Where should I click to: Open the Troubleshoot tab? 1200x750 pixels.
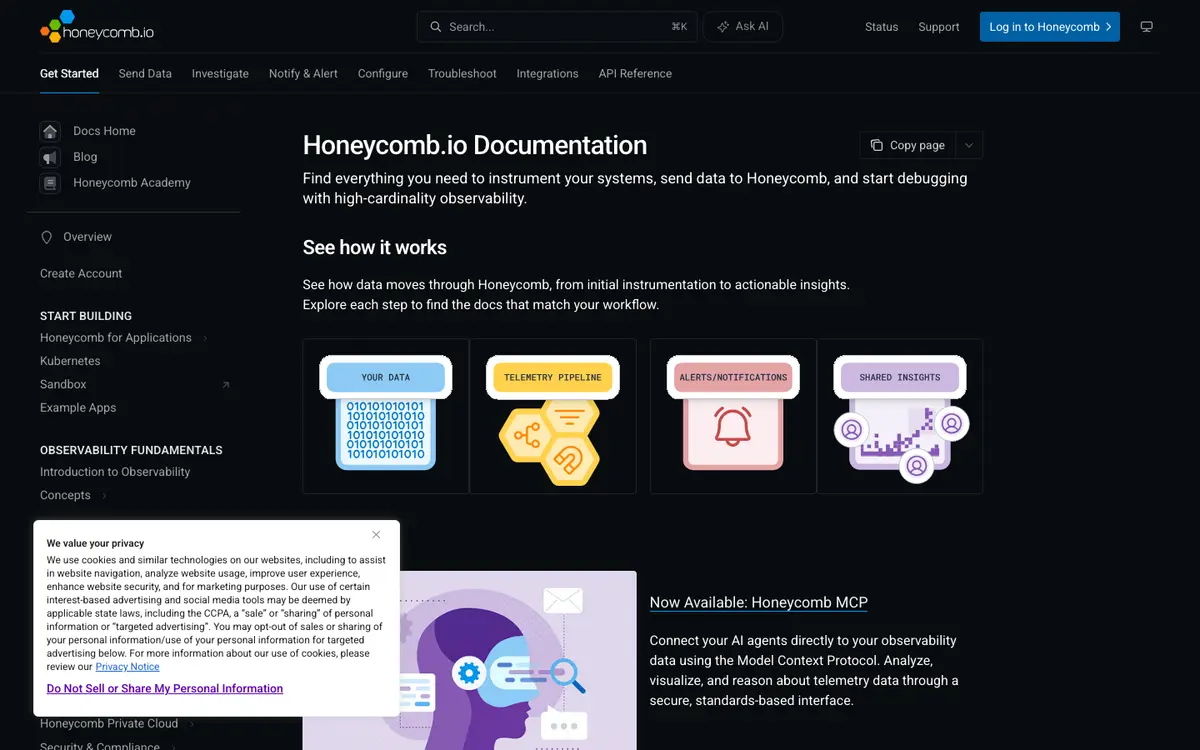(x=462, y=74)
